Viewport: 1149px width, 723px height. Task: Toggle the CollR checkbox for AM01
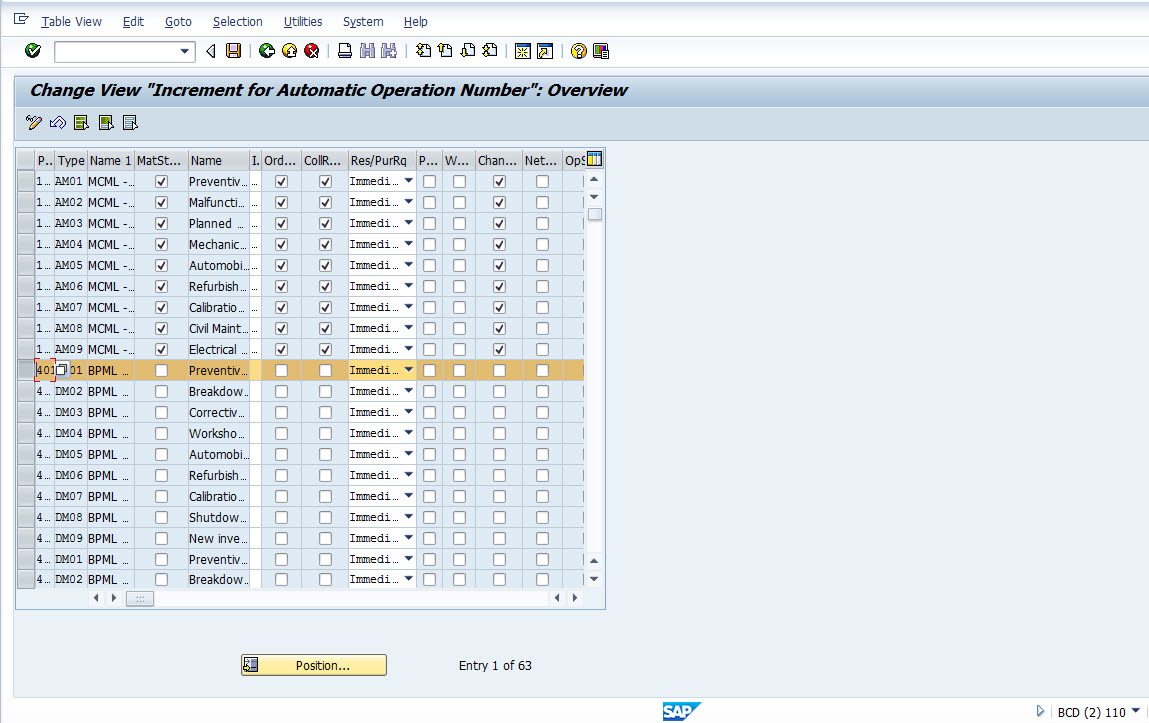point(325,181)
